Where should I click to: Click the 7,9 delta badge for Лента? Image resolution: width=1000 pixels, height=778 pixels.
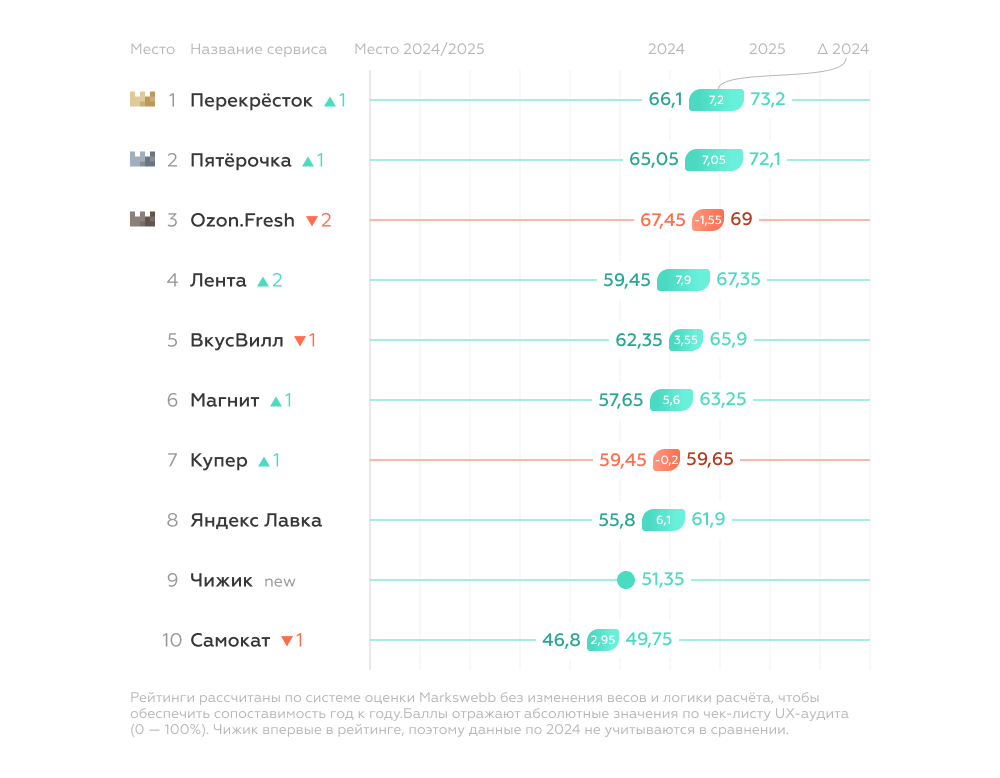click(683, 280)
